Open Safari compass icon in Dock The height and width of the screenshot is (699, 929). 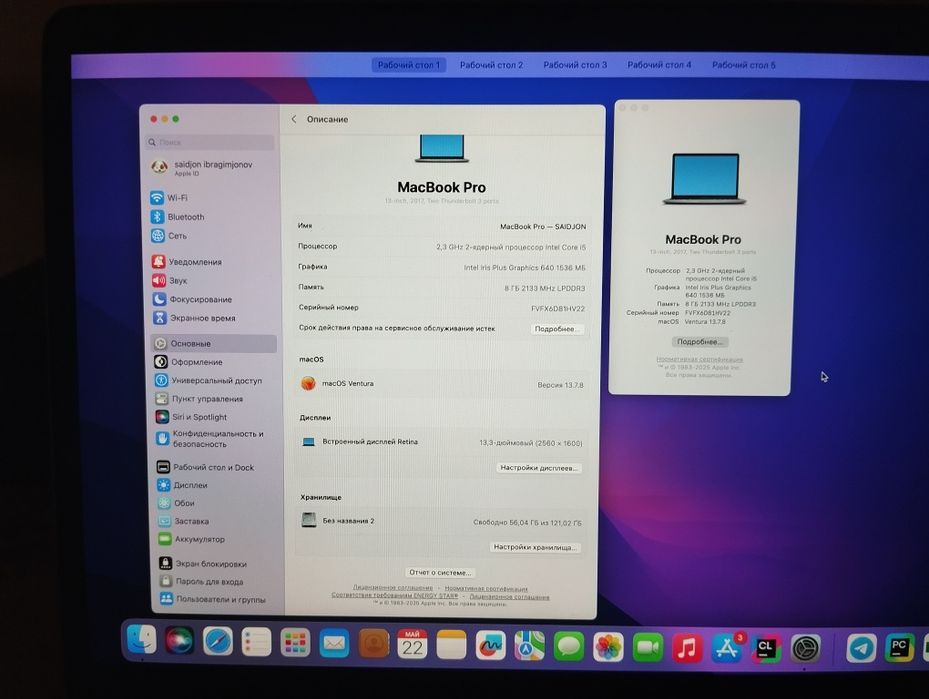click(x=217, y=642)
